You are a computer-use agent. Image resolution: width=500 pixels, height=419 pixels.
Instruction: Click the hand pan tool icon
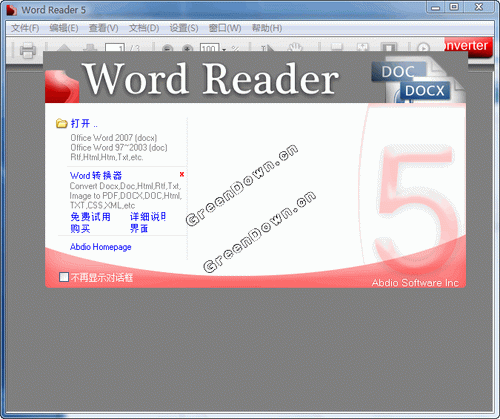[294, 48]
